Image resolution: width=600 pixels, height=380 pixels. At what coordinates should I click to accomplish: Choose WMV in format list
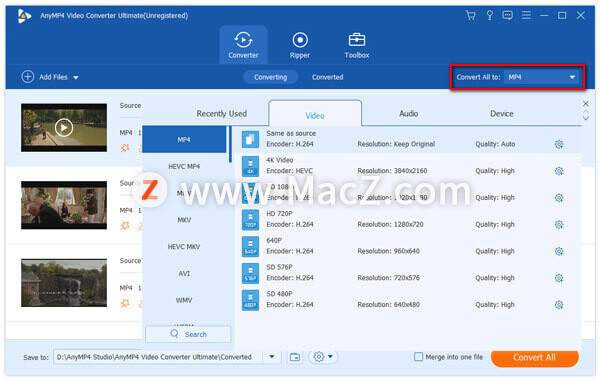[184, 300]
